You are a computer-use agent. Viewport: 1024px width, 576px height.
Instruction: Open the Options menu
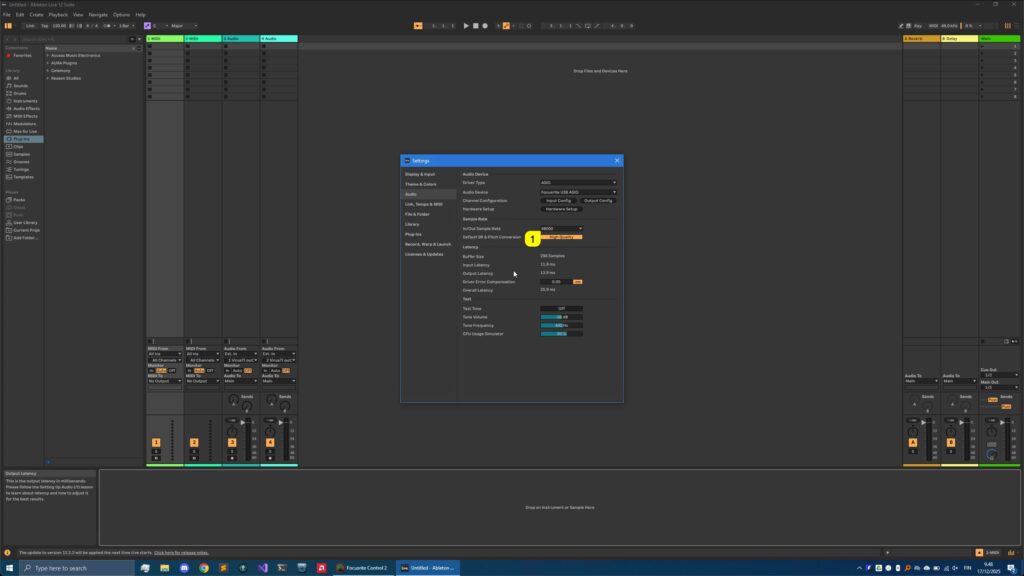[122, 15]
